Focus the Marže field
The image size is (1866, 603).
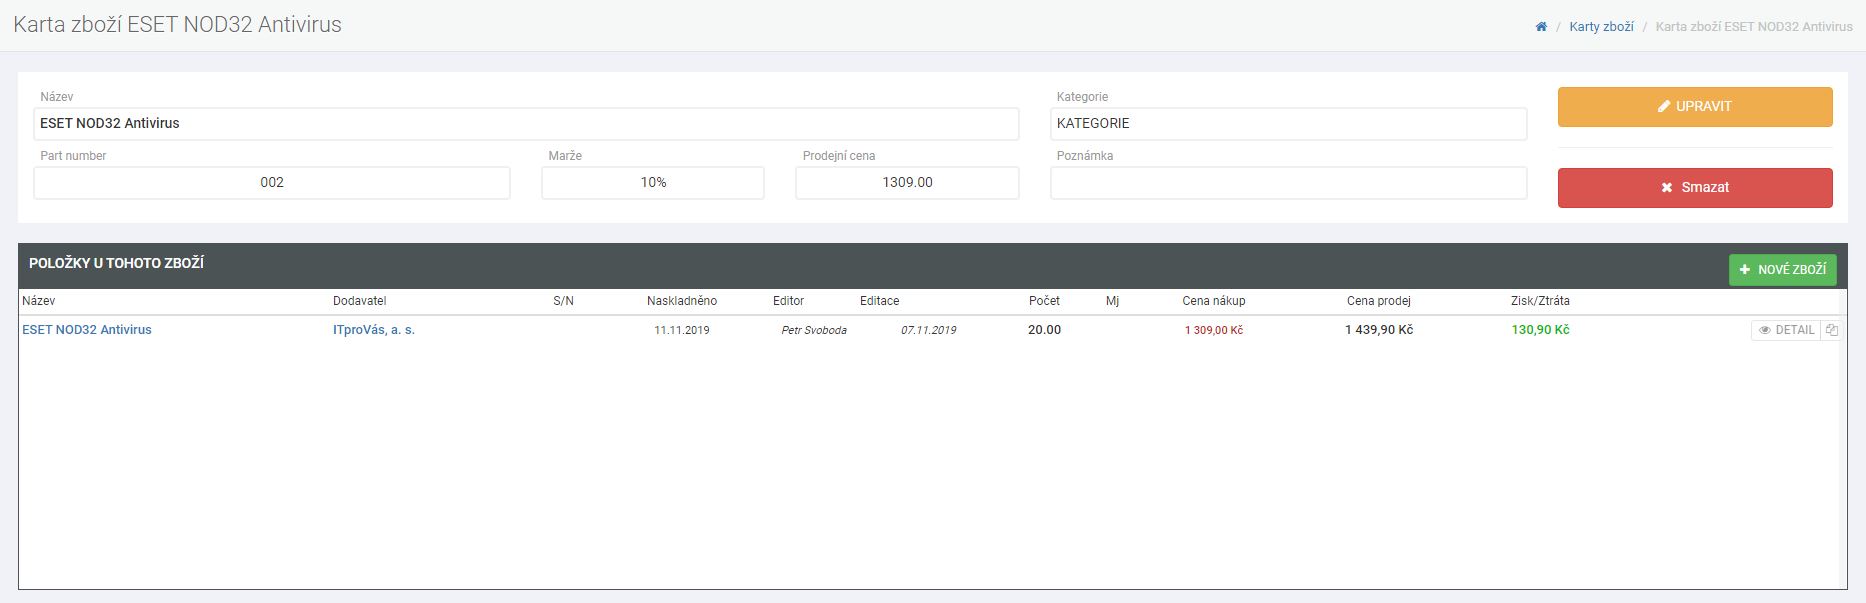(653, 182)
